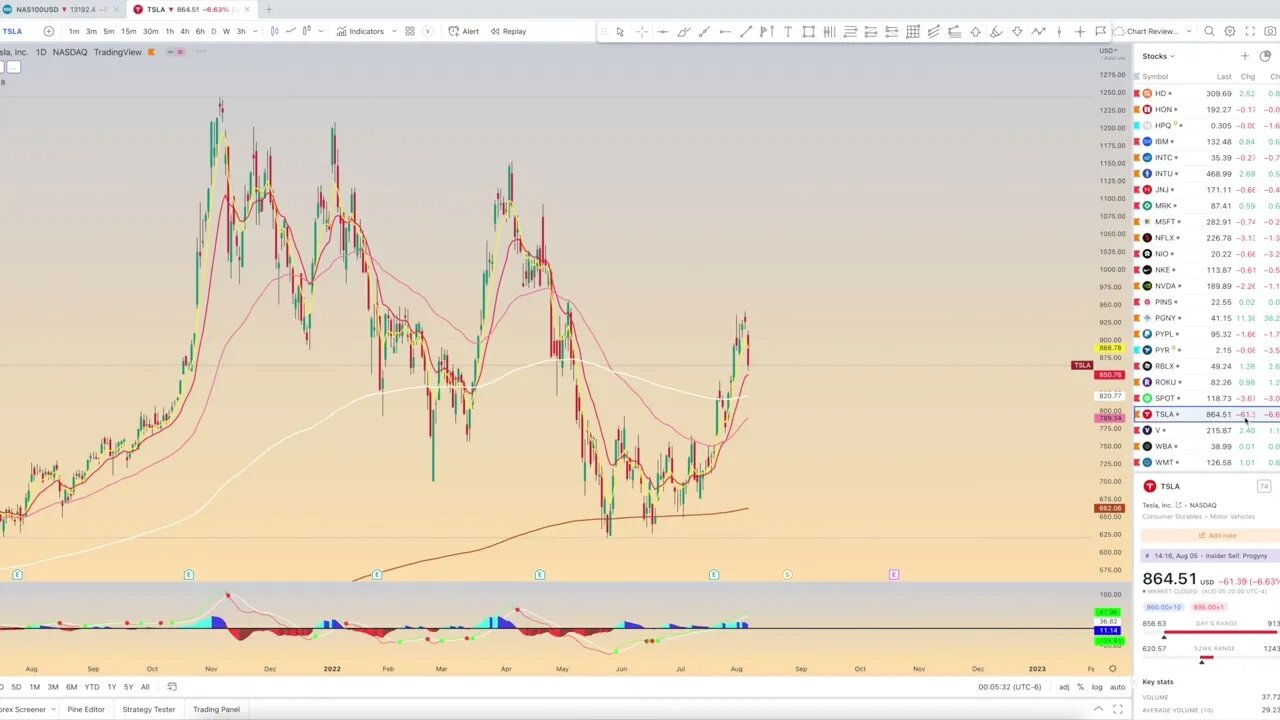Enter fullscreen mode

pos(1250,31)
